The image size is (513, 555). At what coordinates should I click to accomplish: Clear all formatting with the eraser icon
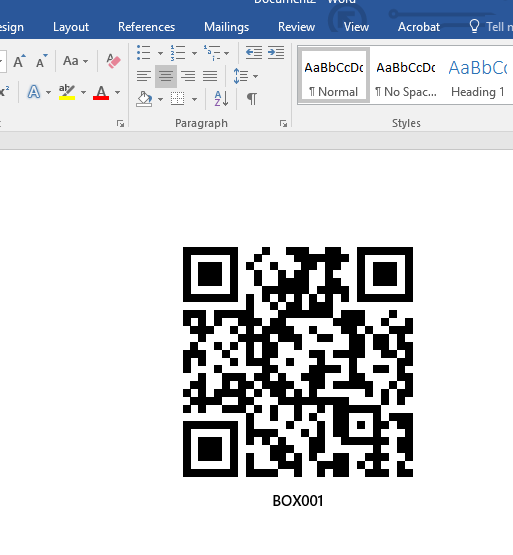pyautogui.click(x=113, y=61)
